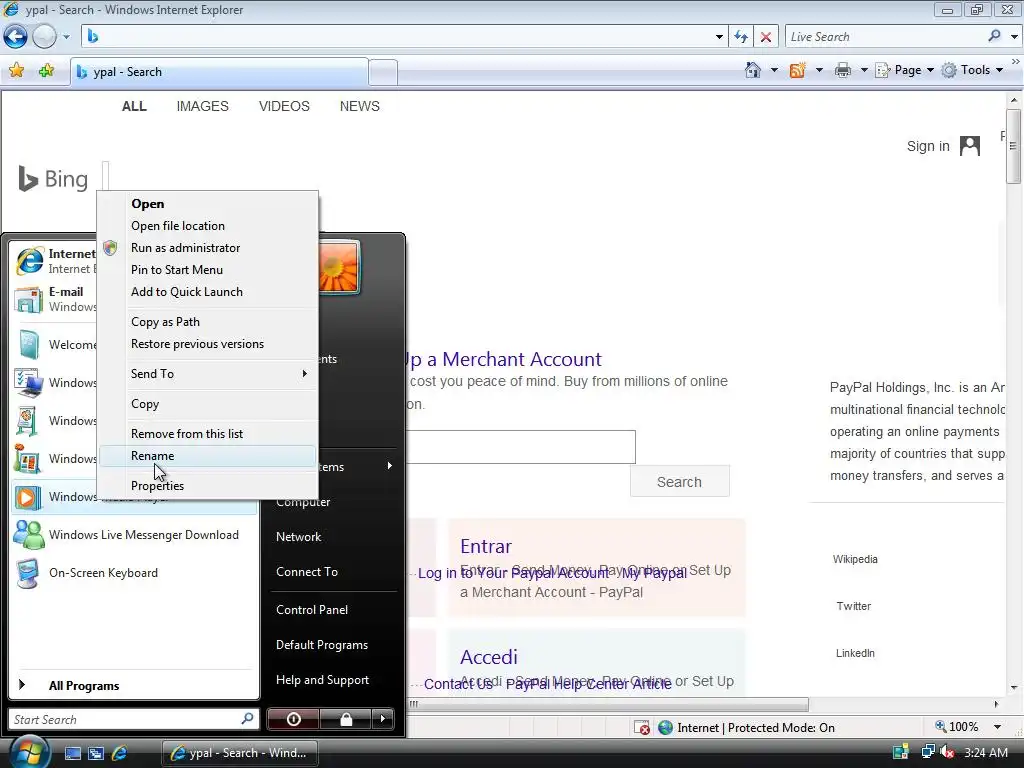Click the Bing logo
Viewport: 1024px width, 768px height.
click(53, 179)
